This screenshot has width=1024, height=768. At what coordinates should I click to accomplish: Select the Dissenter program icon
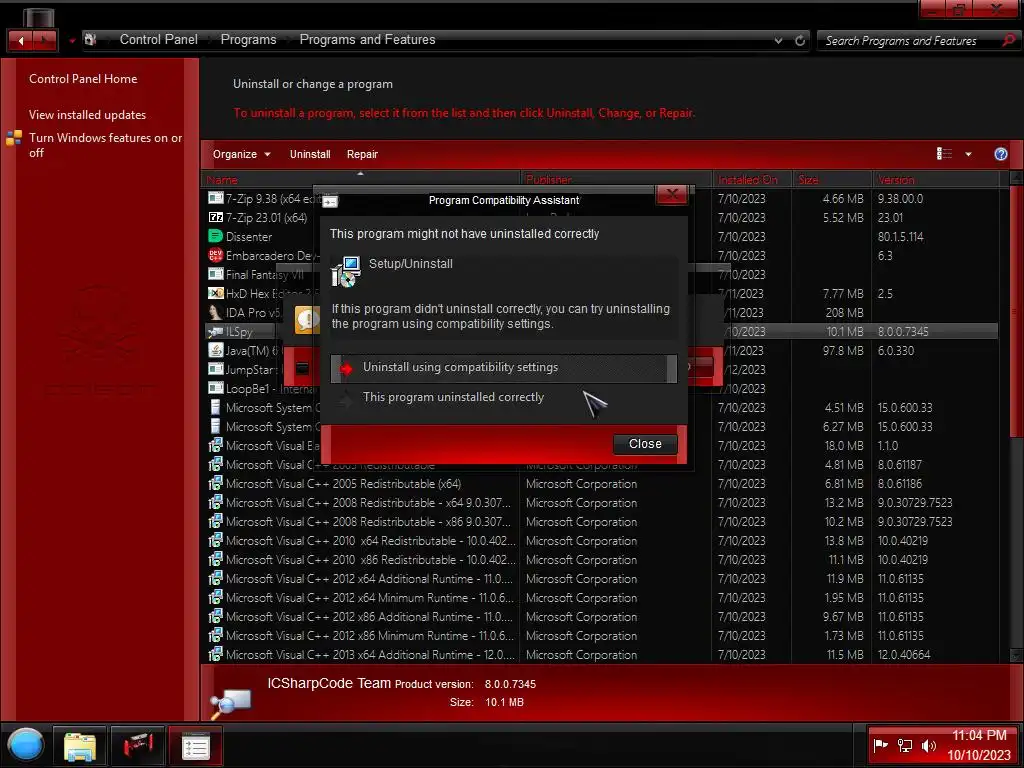(x=215, y=236)
